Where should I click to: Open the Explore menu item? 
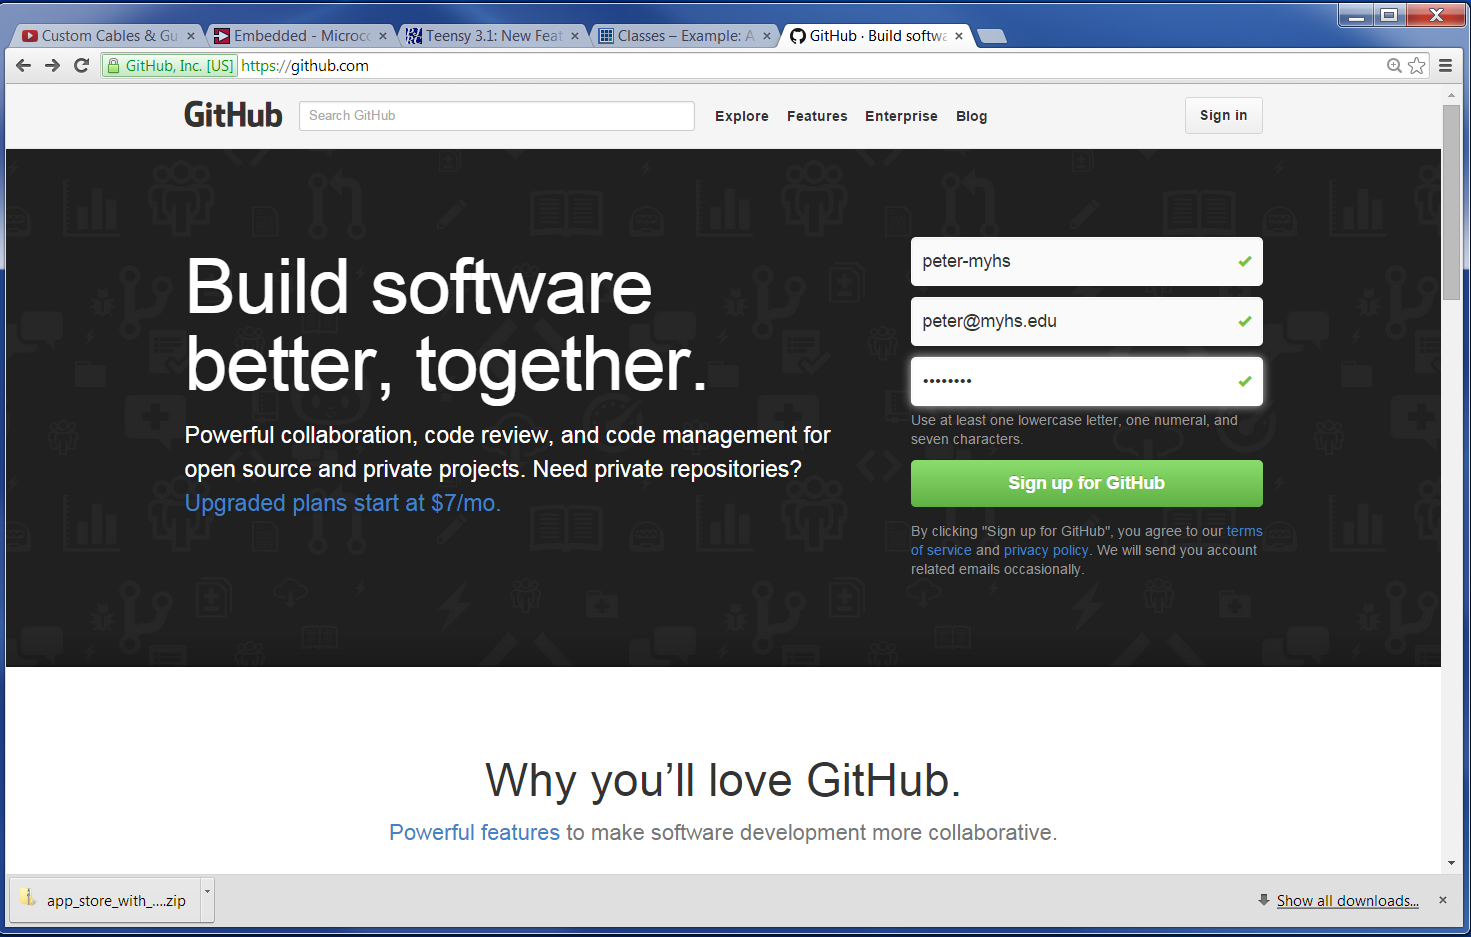coord(742,116)
